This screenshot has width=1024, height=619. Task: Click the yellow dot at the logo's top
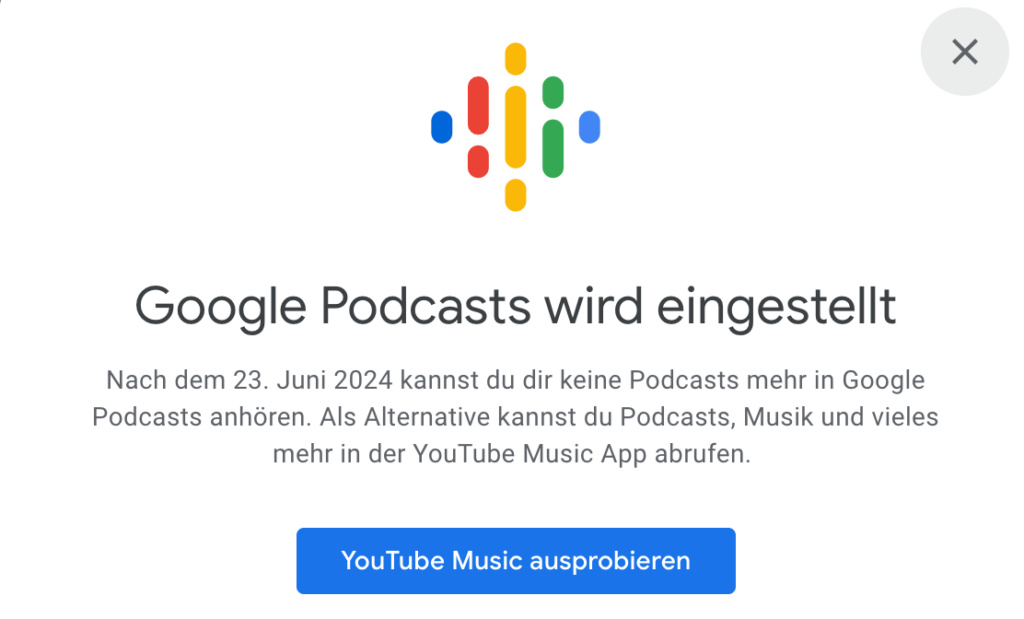pyautogui.click(x=515, y=59)
